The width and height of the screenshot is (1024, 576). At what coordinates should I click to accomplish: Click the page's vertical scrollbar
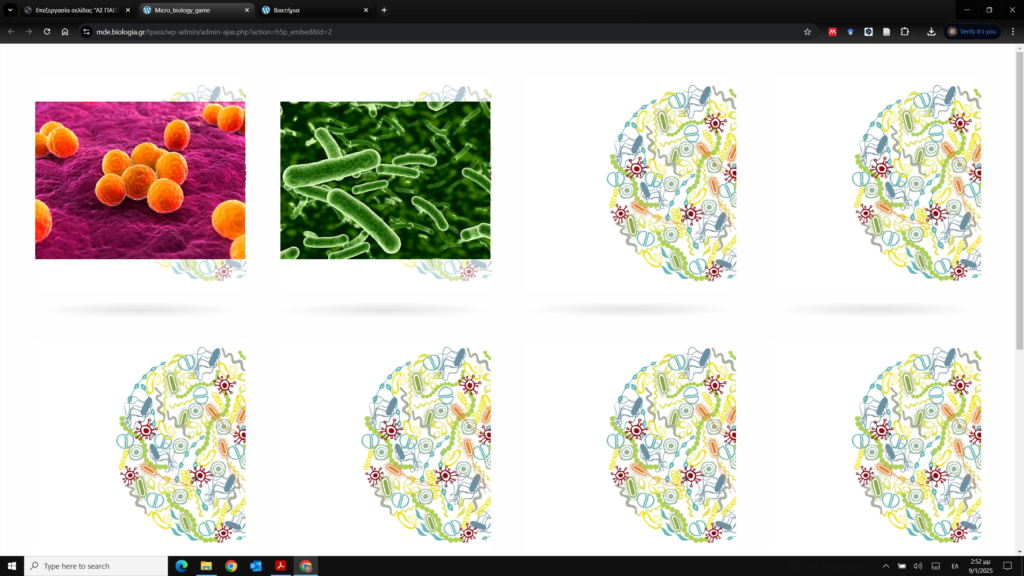point(1019,200)
